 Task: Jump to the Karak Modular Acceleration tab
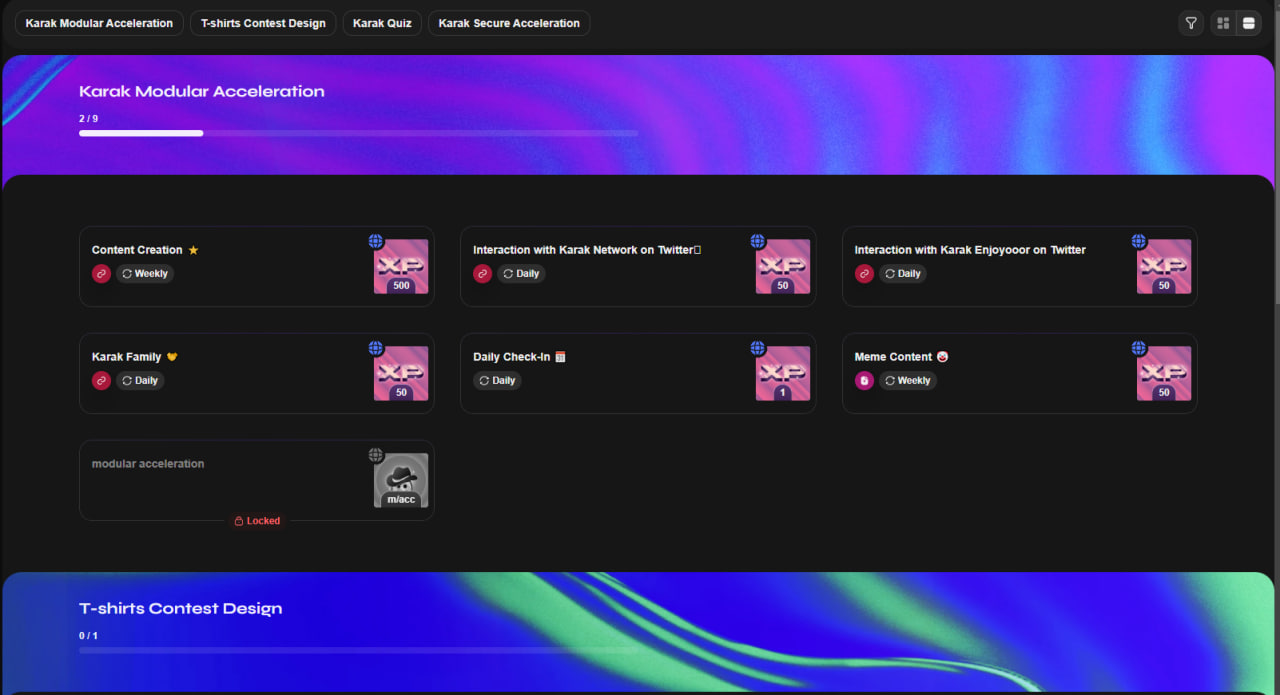pos(99,23)
